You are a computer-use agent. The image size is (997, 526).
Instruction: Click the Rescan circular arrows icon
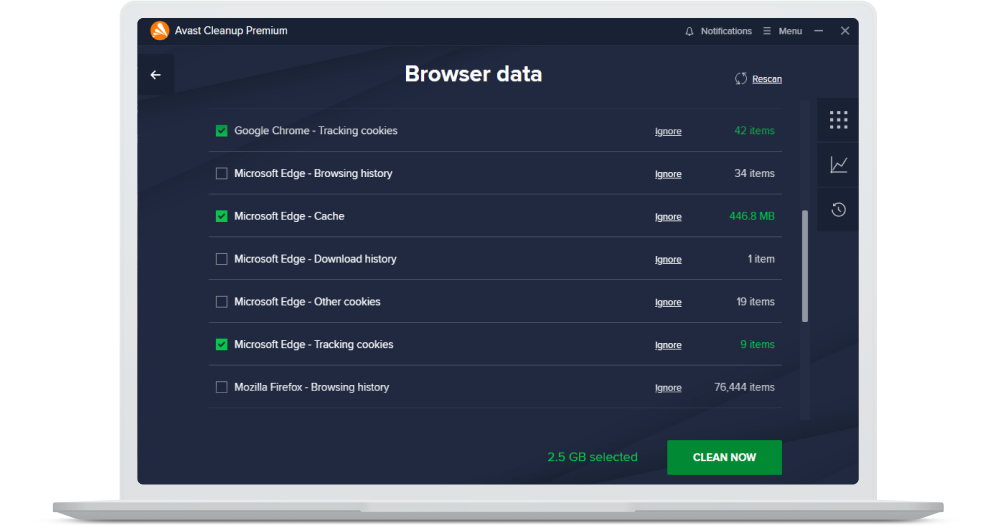pyautogui.click(x=741, y=79)
